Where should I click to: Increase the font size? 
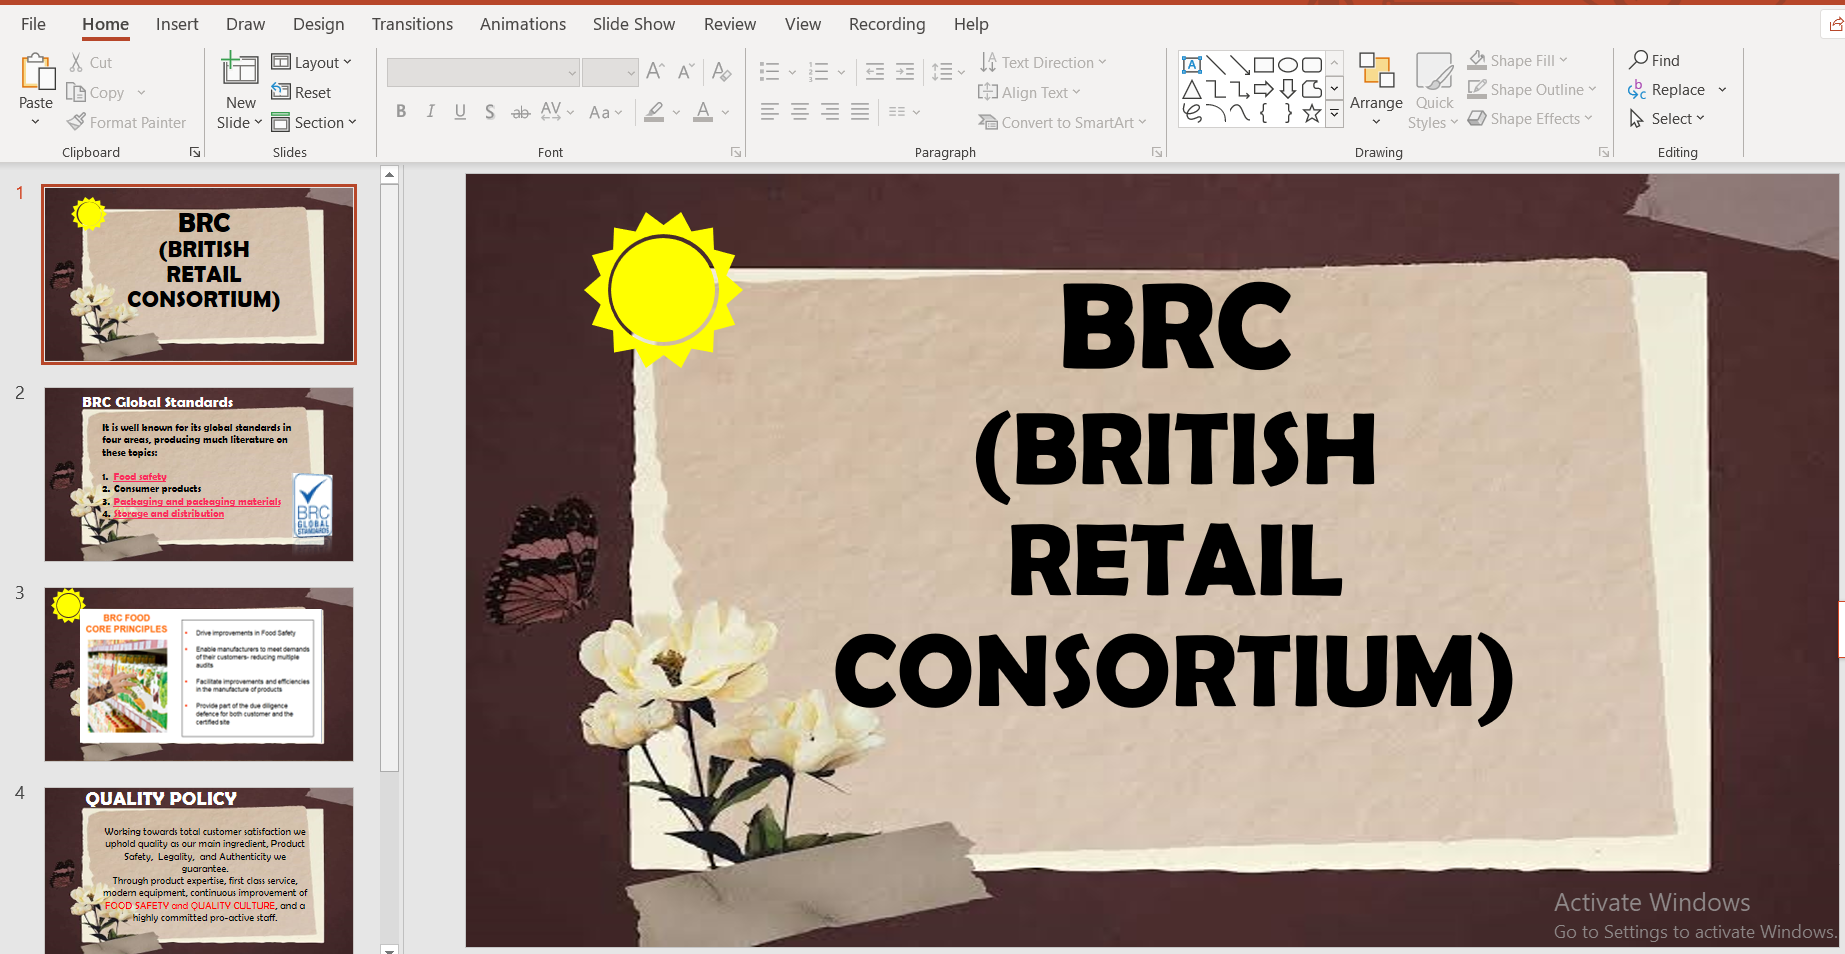tap(655, 71)
